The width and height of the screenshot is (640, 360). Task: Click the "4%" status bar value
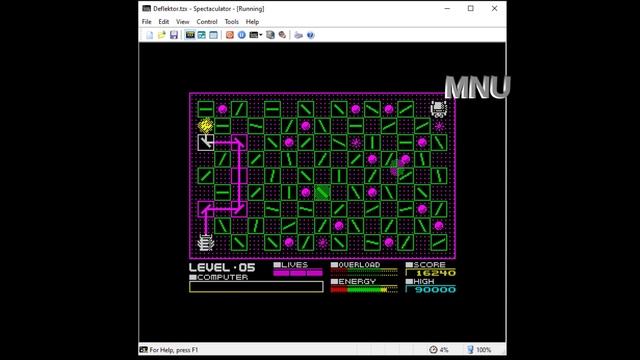click(444, 350)
